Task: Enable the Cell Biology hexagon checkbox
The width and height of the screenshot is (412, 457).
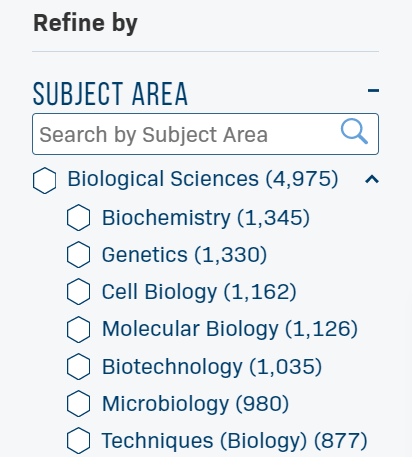Action: pos(78,292)
